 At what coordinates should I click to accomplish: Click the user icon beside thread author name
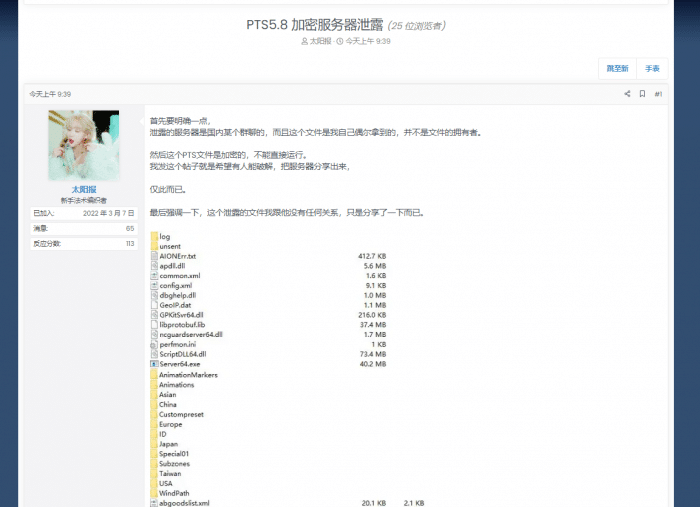coord(304,41)
